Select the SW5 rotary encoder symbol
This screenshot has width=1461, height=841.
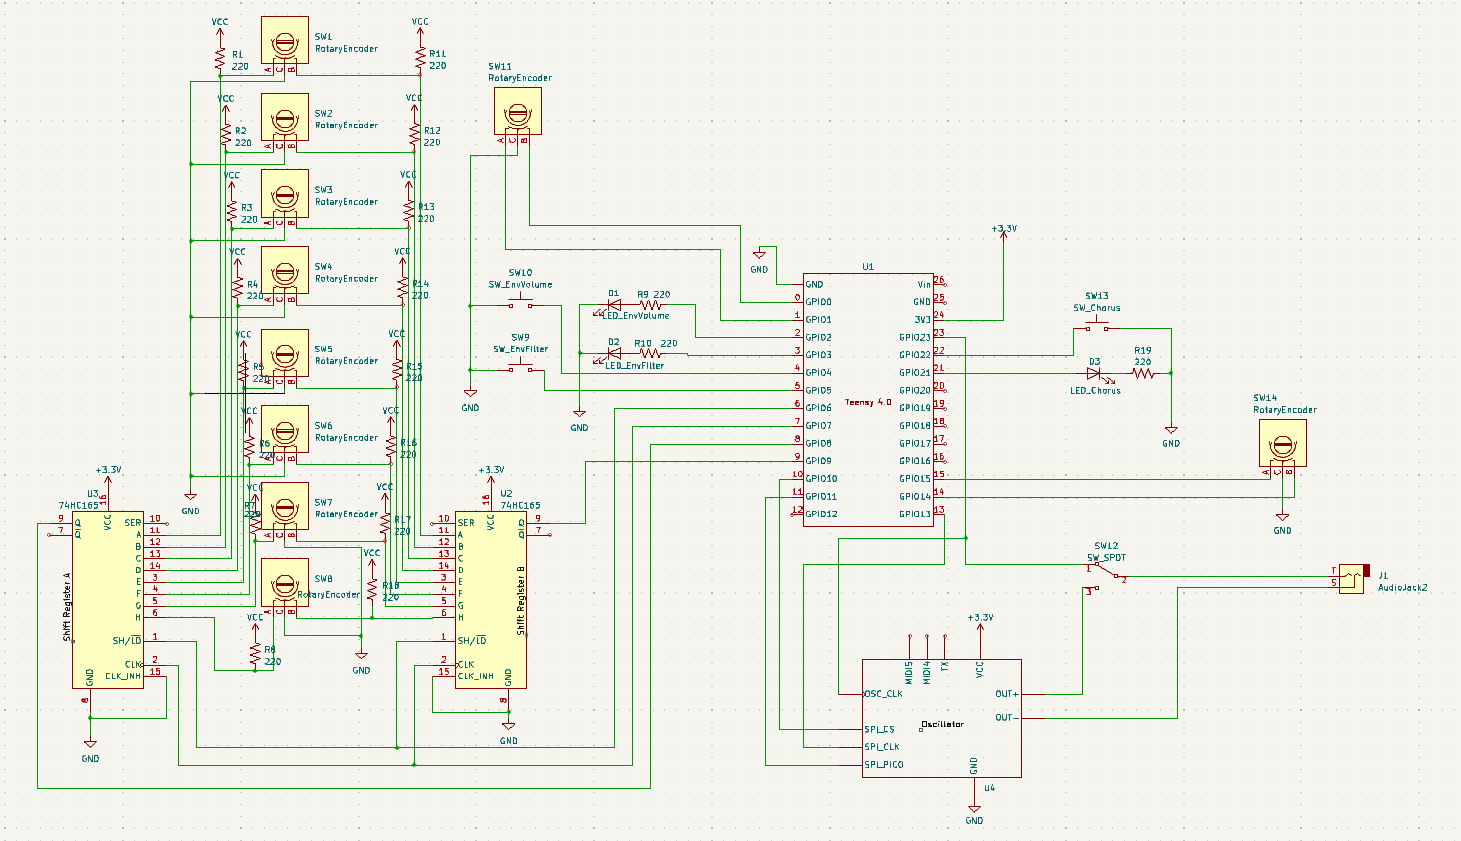tap(285, 354)
